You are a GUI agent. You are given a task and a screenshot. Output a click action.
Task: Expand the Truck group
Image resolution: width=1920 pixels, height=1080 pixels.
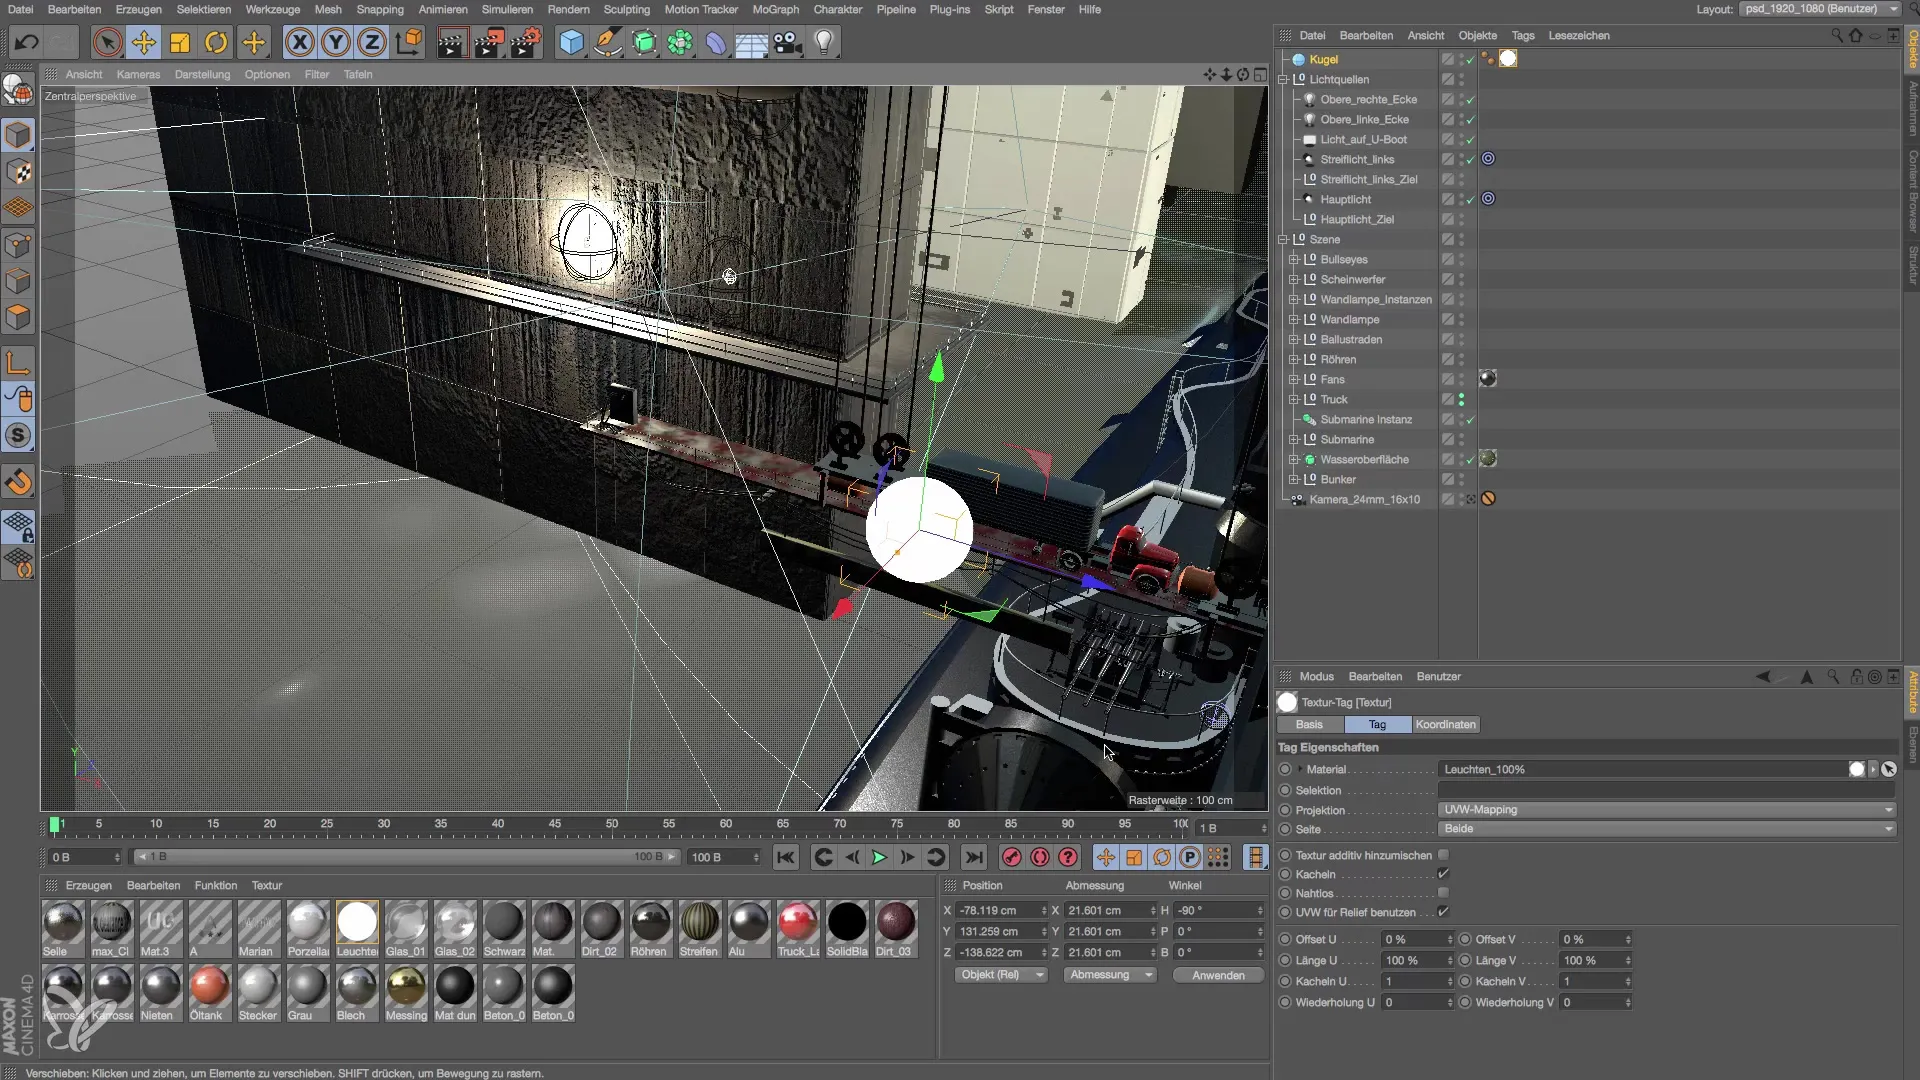click(x=1293, y=399)
